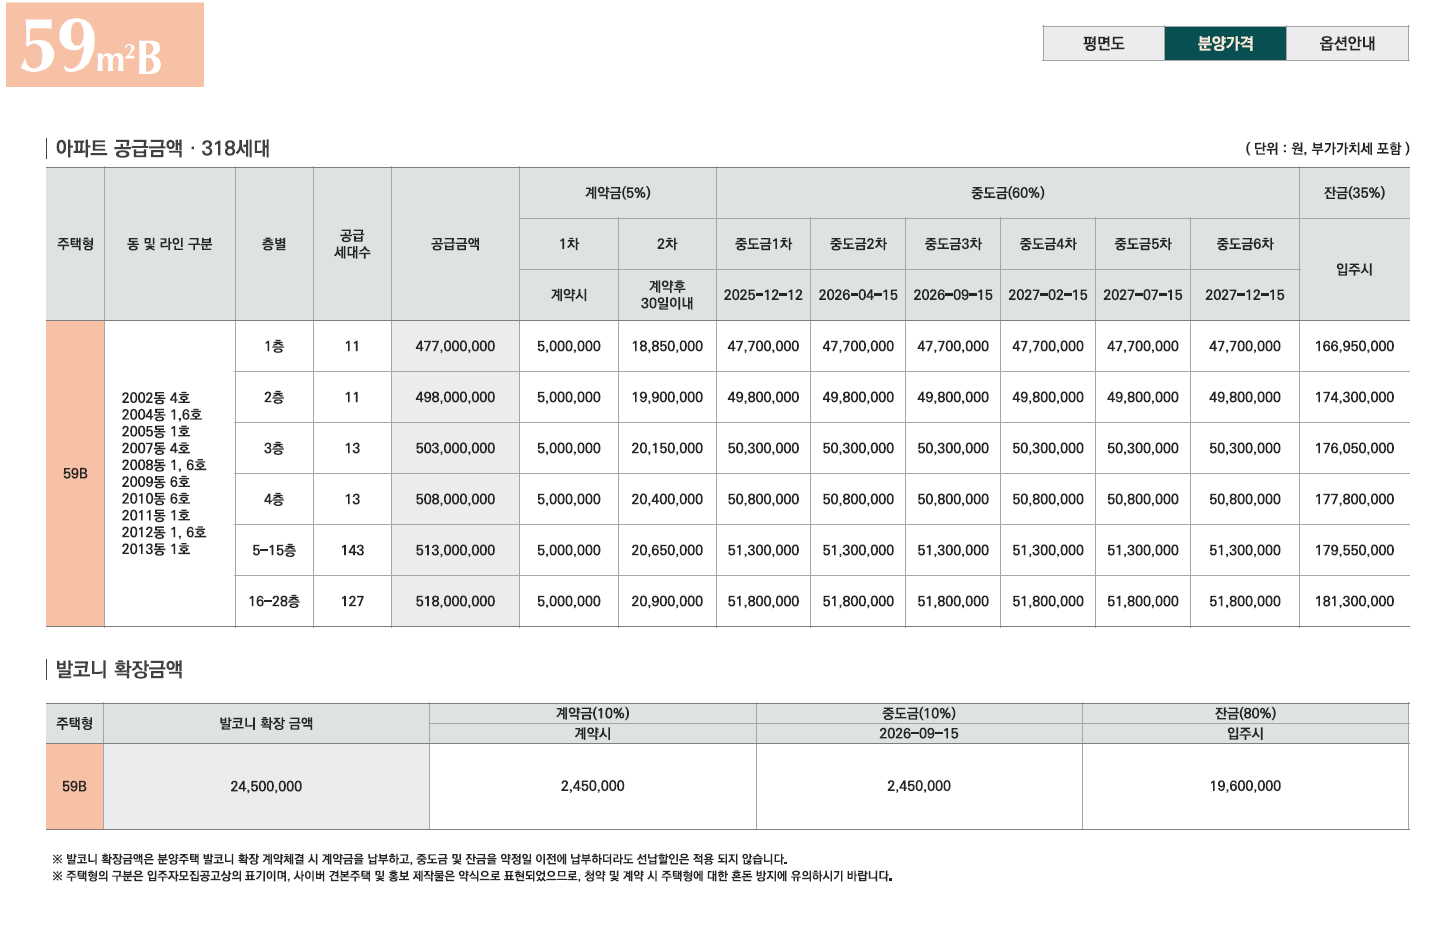Click the first ※ 발코니 확장금액은 footnote
The image size is (1455, 937).
click(419, 859)
